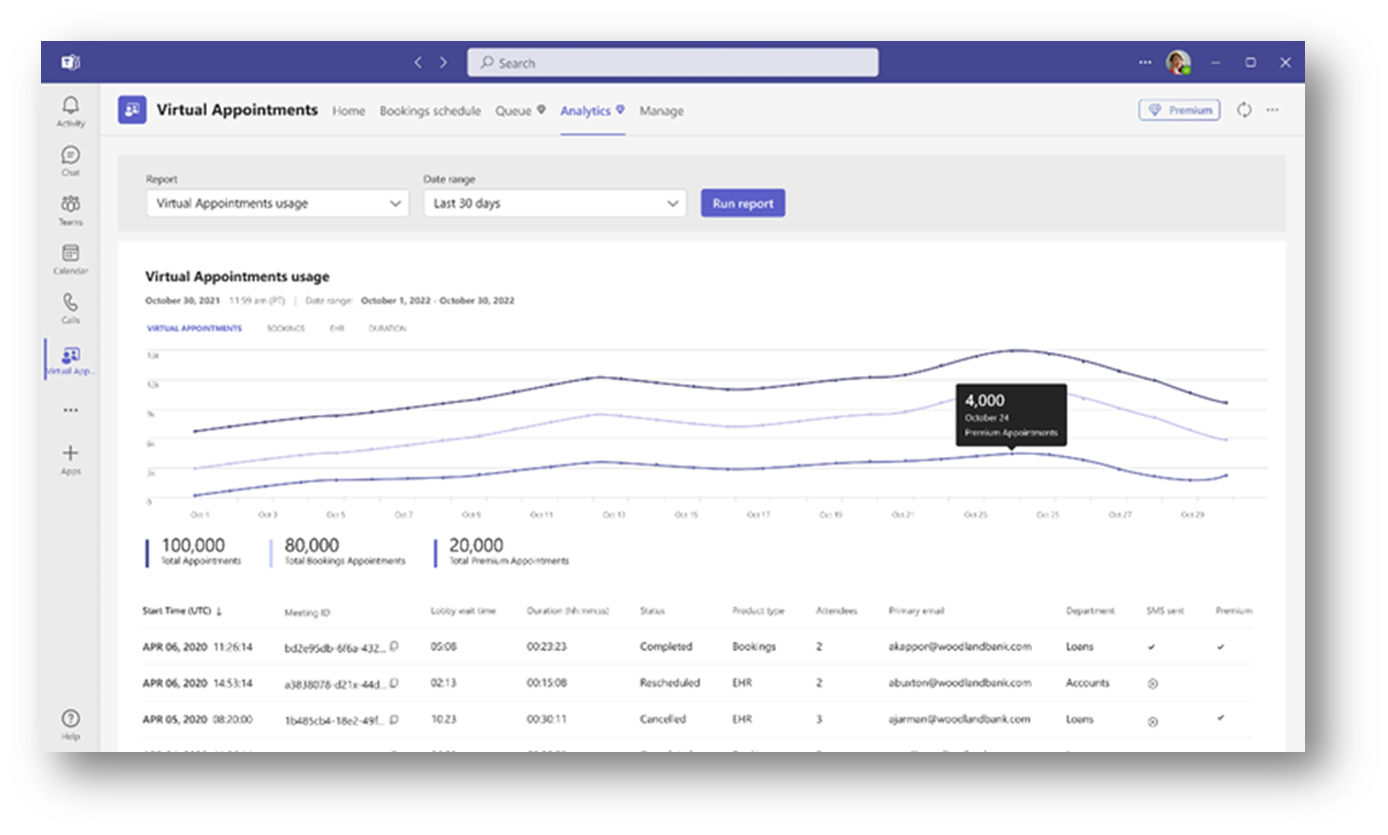This screenshot has height=835, width=1388.
Task: Expand the top-right more options menu
Action: point(1273,110)
